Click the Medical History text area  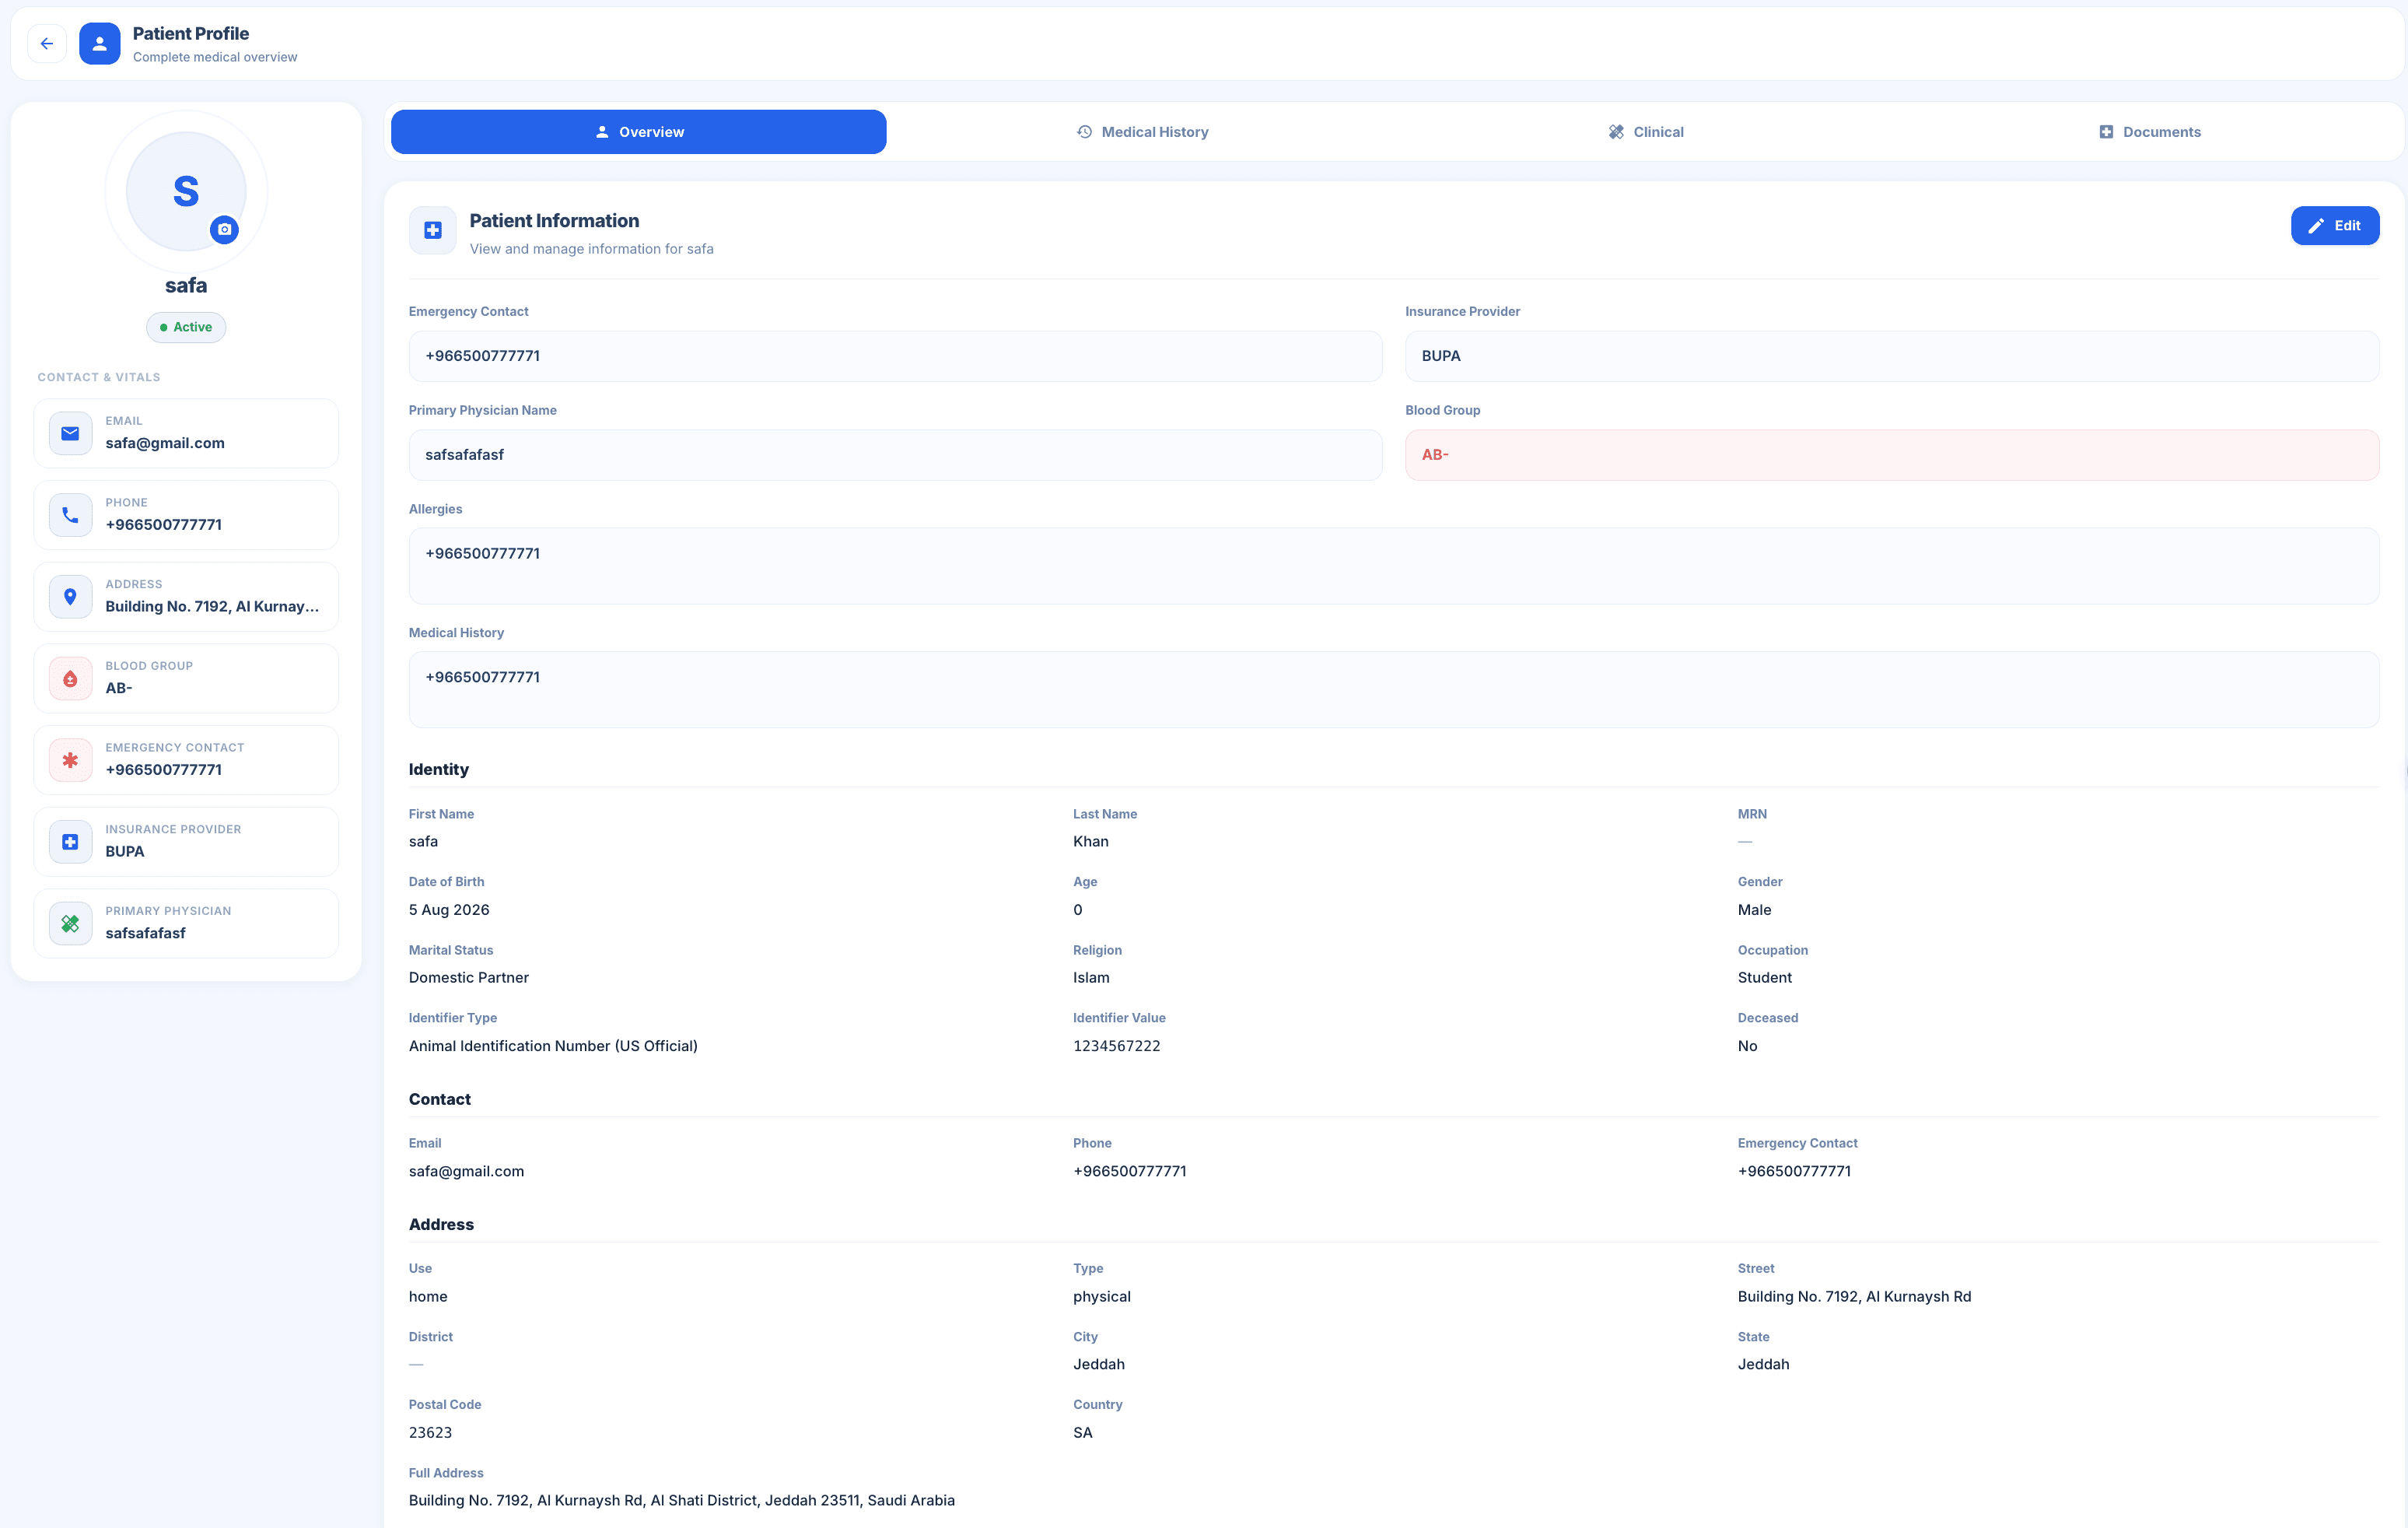pos(1394,690)
